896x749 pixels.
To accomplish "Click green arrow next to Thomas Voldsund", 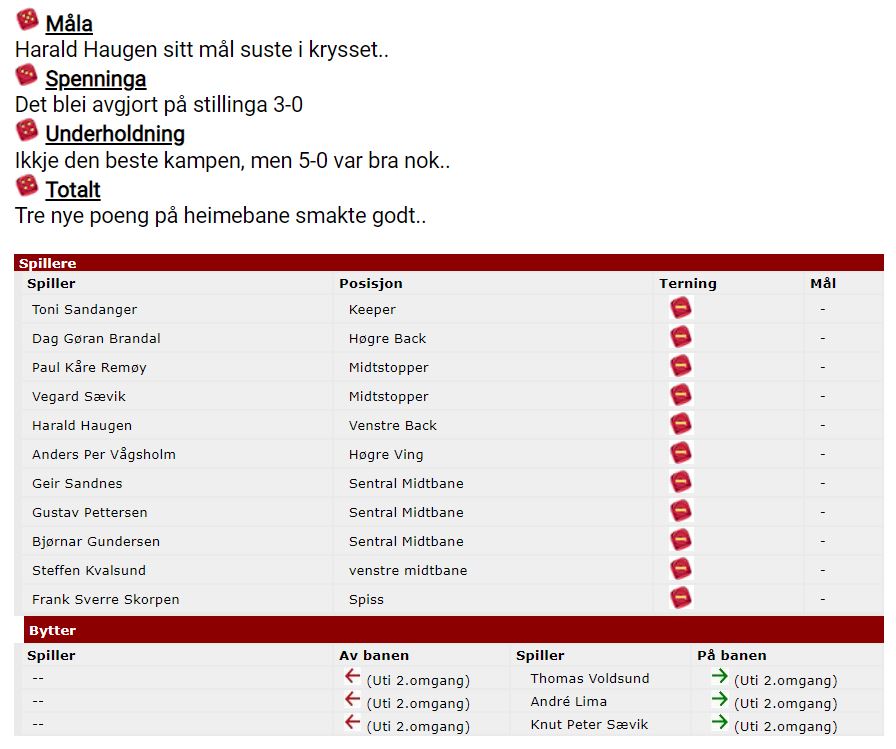I will click(x=719, y=676).
